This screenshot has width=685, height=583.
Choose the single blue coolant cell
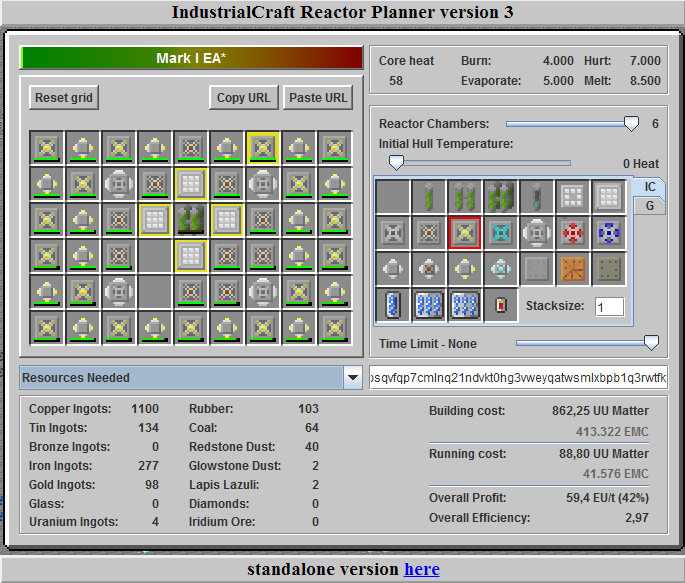[392, 305]
